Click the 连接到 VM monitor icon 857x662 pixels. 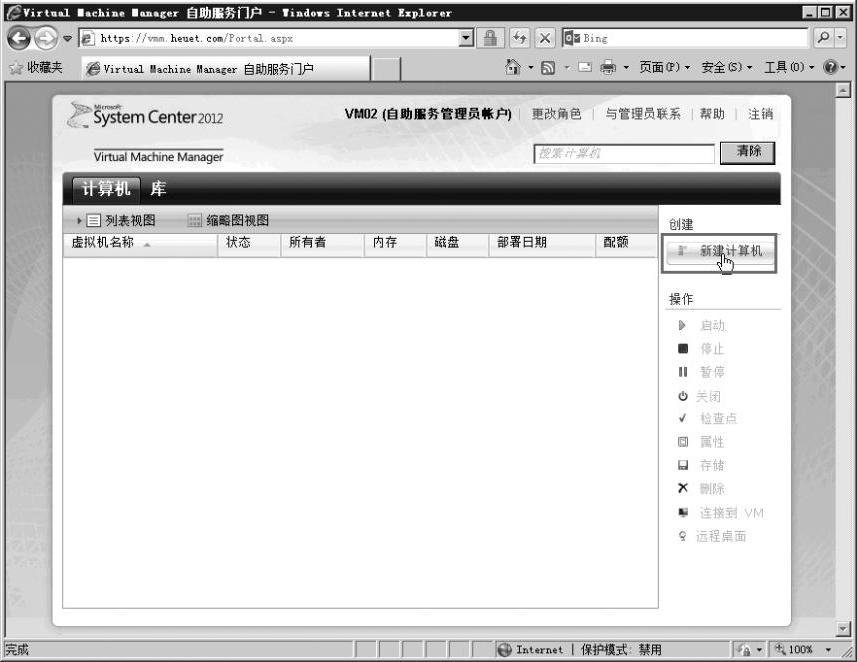pos(683,512)
